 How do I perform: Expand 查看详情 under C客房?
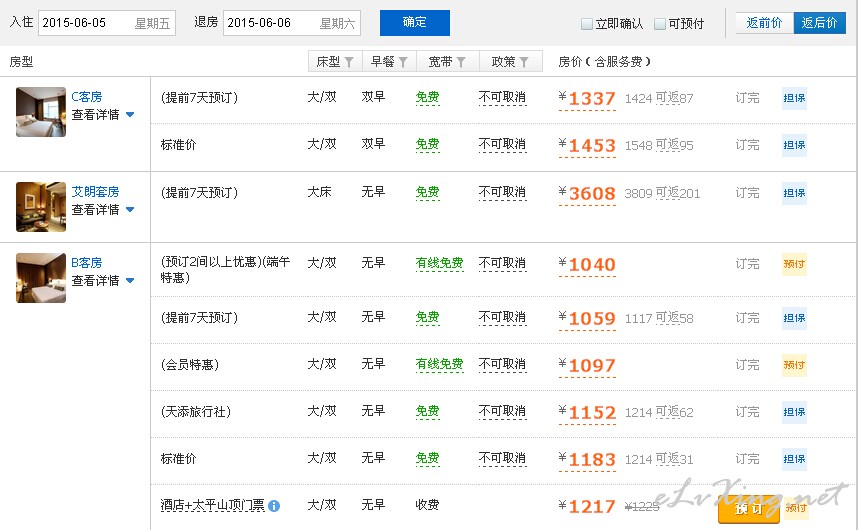[x=102, y=115]
